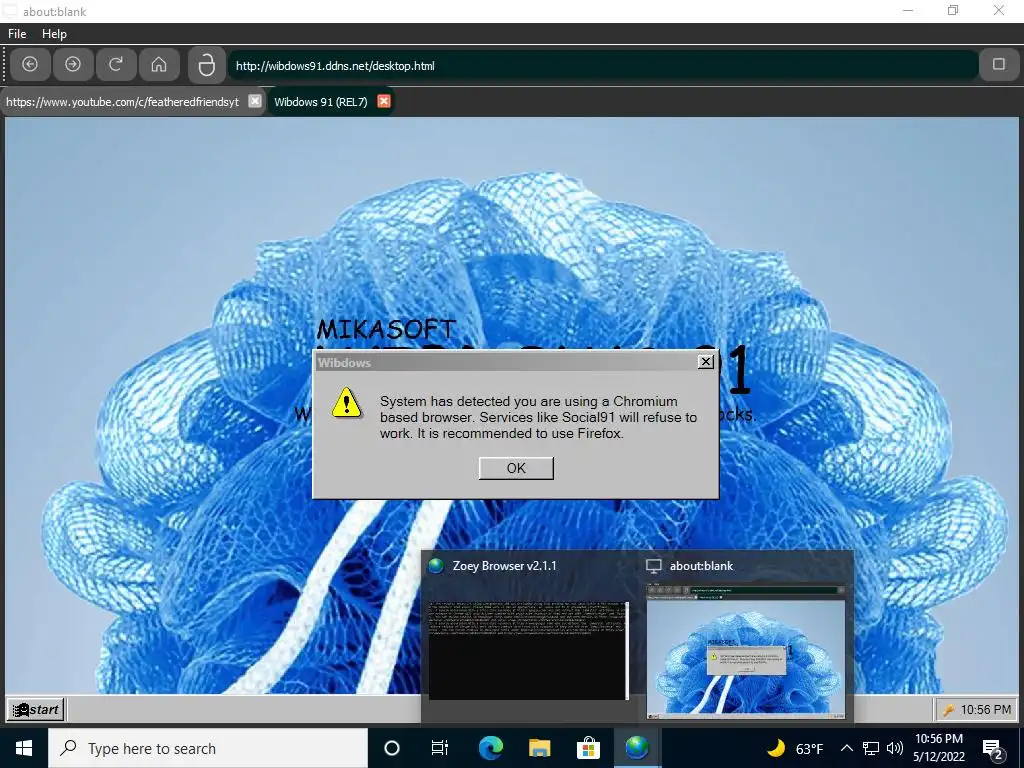
Task: Click the Chromium warning message text
Action: point(538,417)
